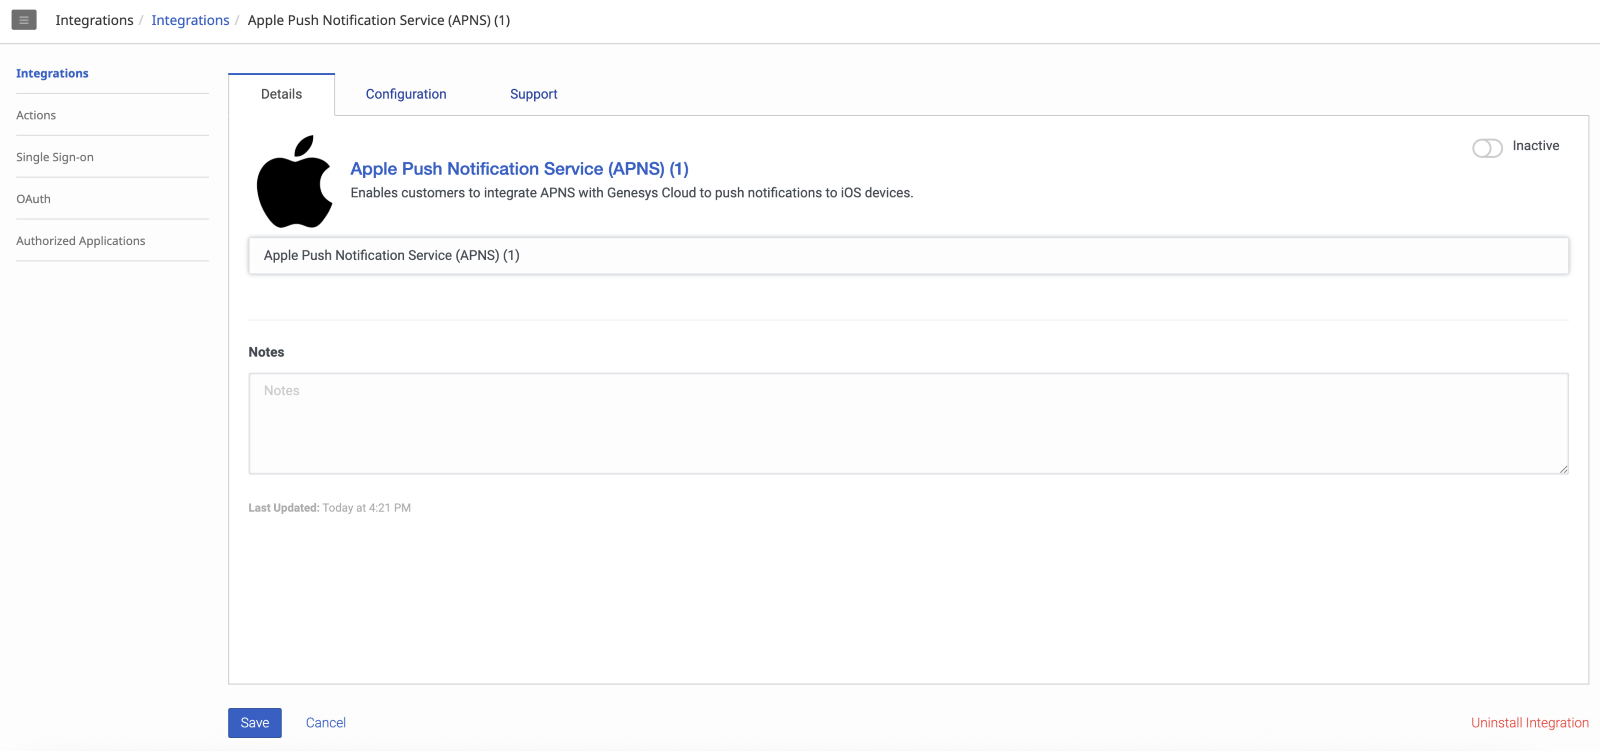1600x752 pixels.
Task: Open Integrations in the sidebar
Action: coord(52,73)
